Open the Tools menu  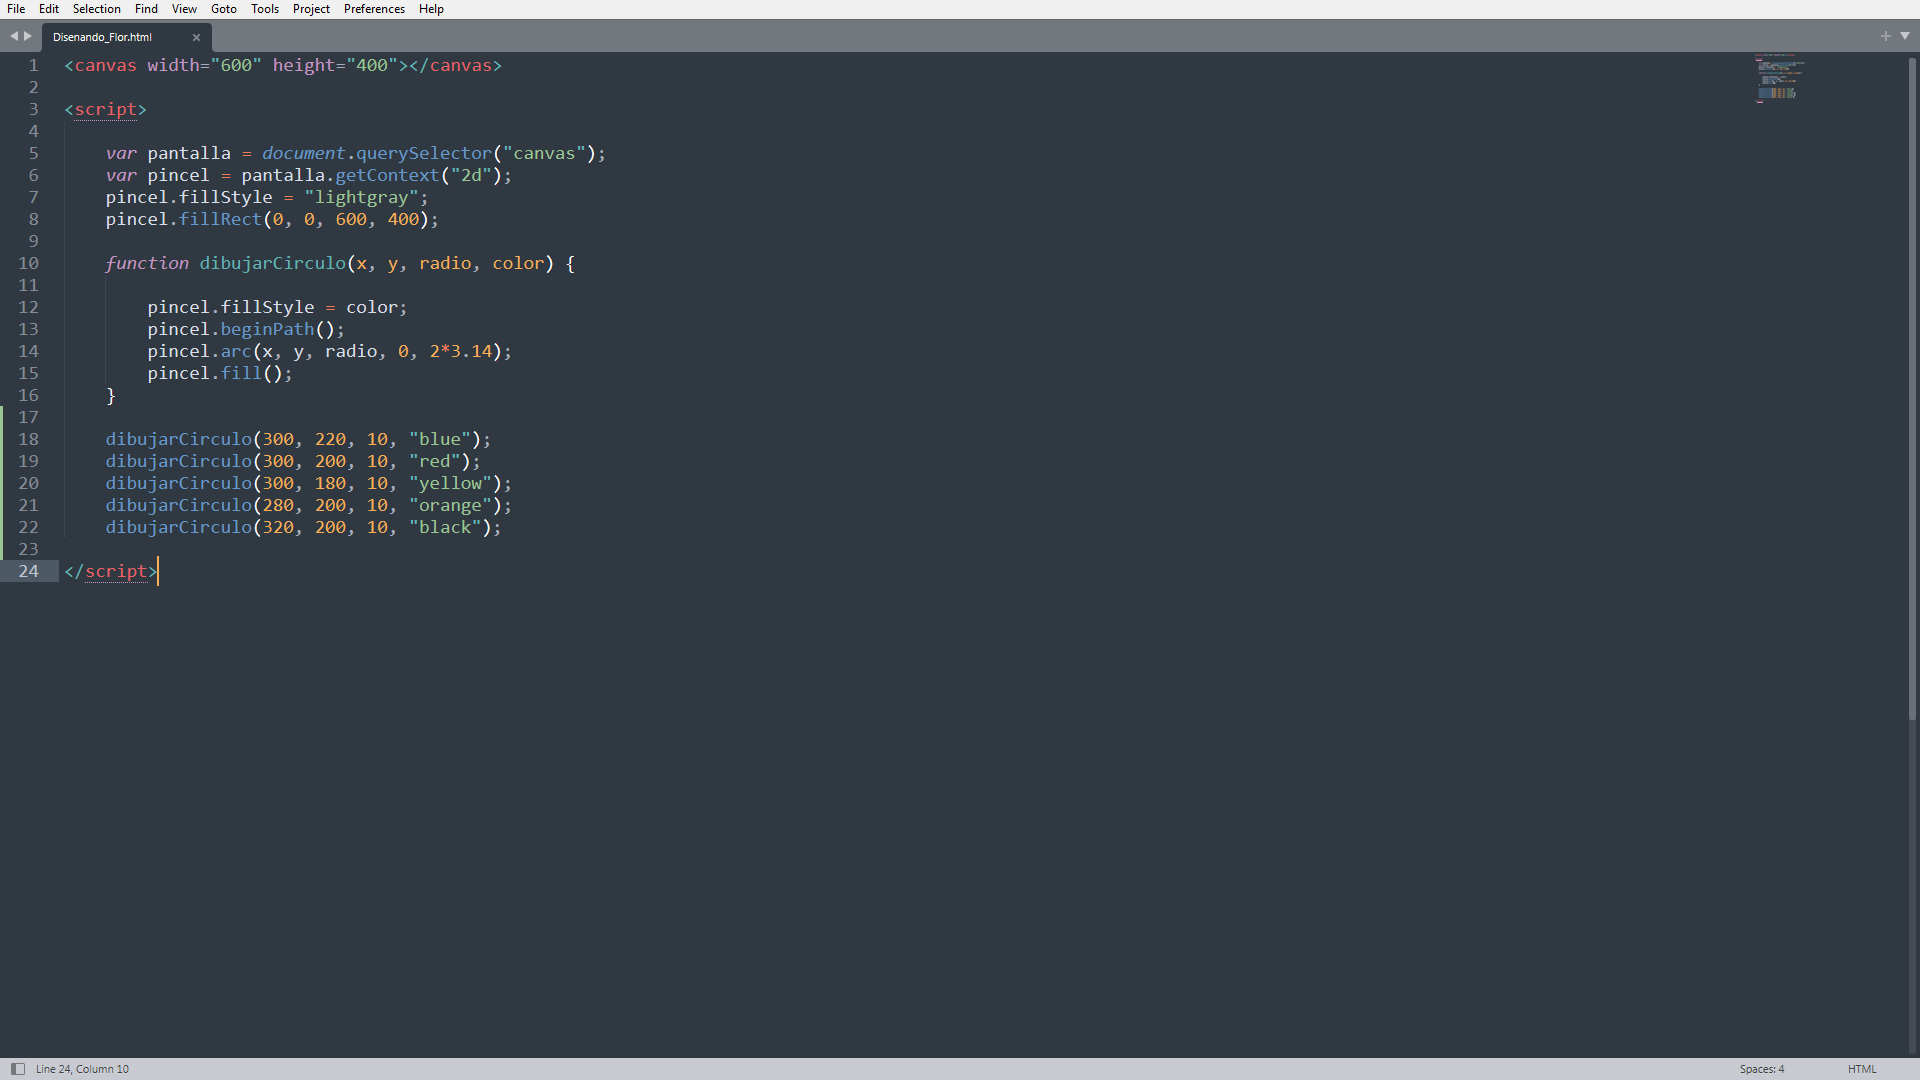point(265,9)
